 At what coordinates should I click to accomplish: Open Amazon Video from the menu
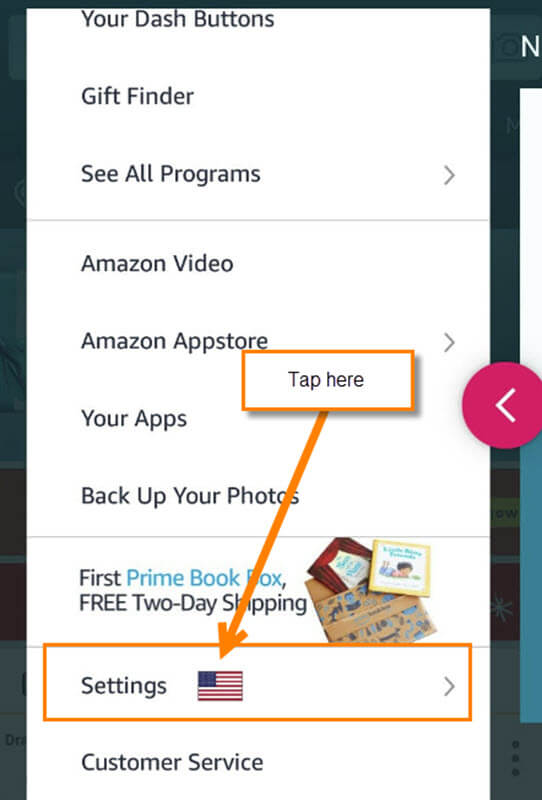click(x=157, y=264)
